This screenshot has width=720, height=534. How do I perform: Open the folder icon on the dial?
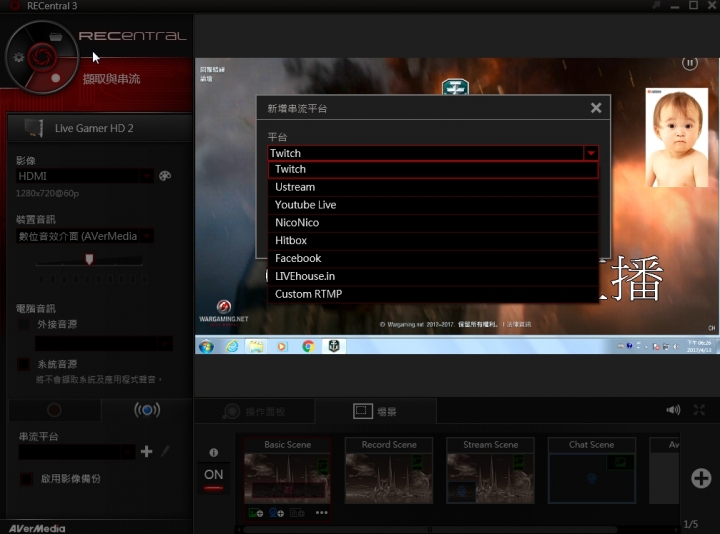56,37
